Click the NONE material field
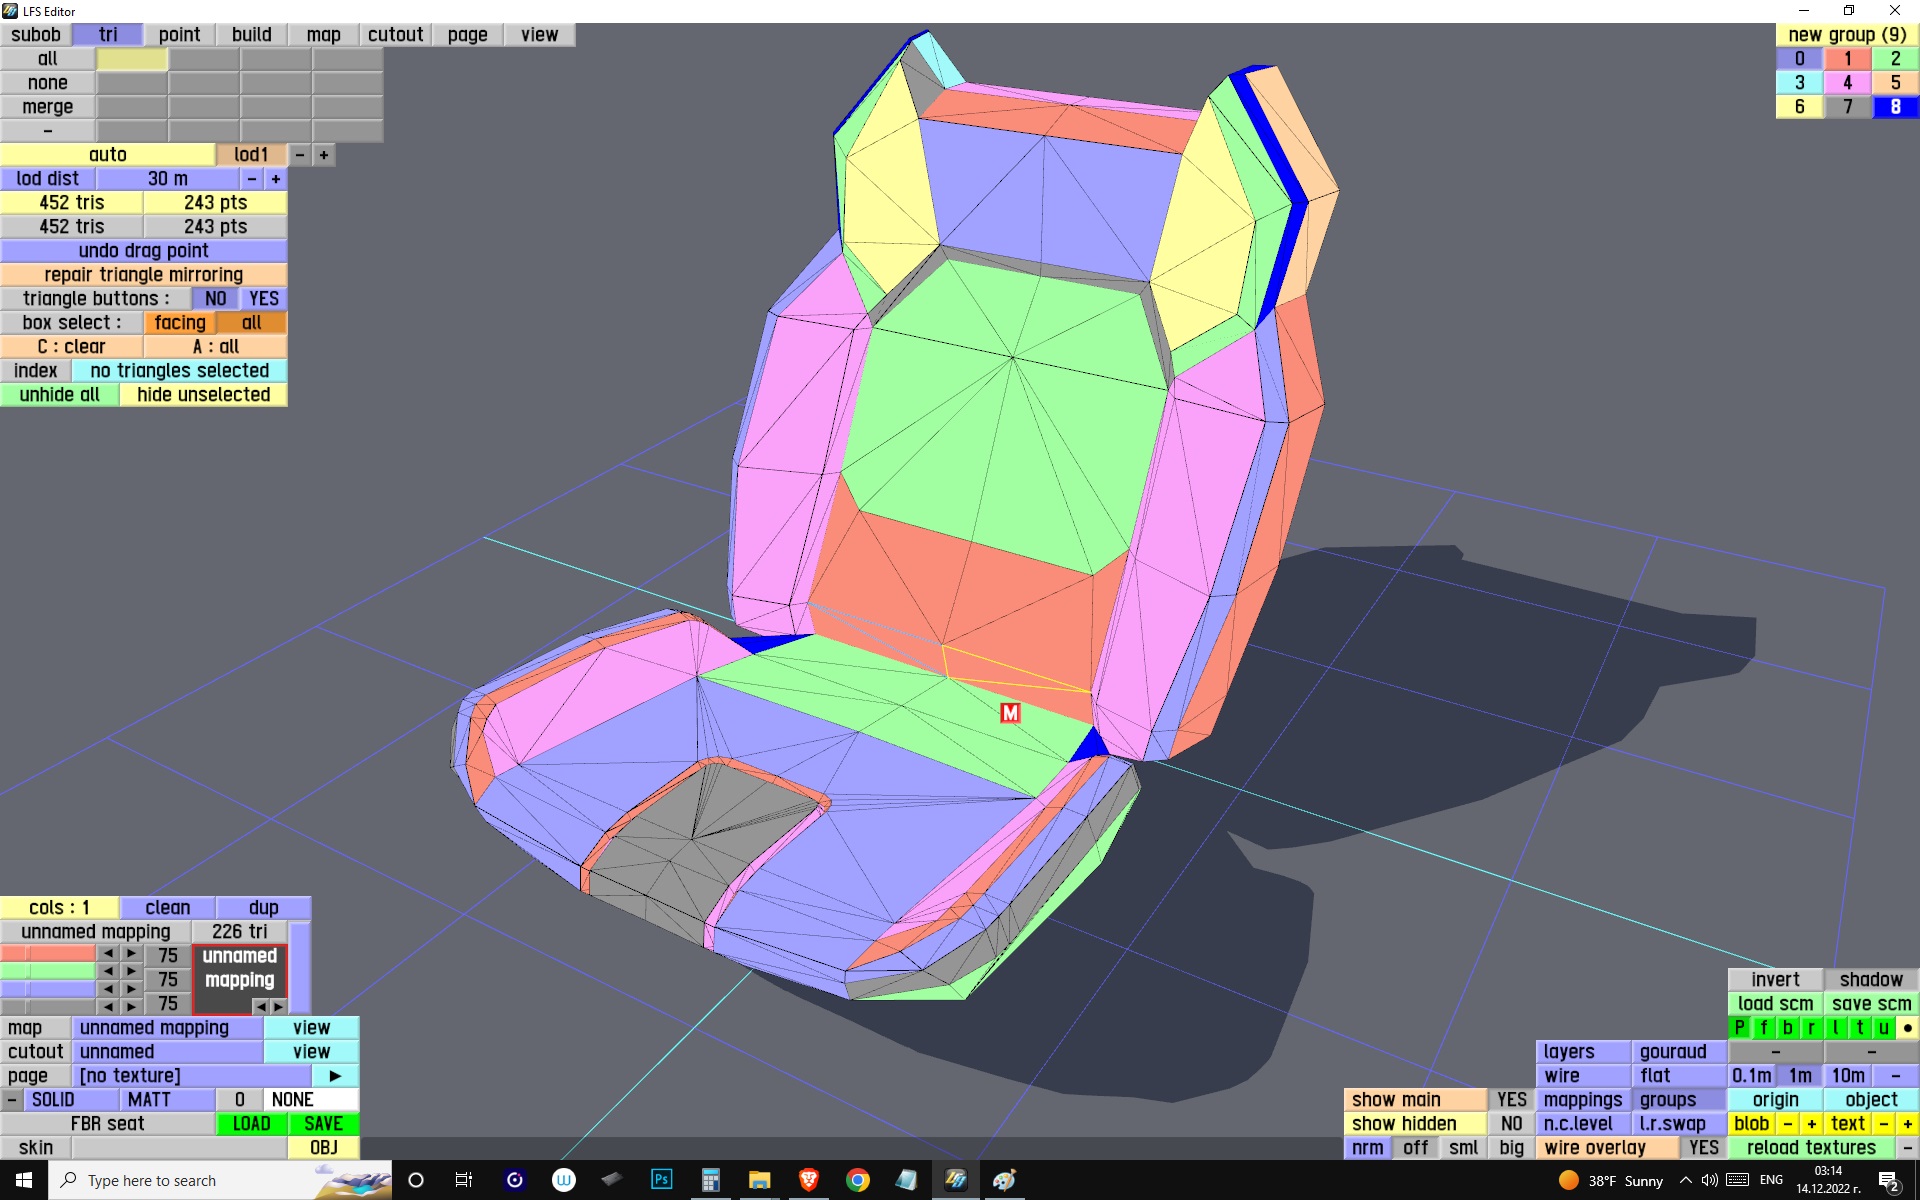This screenshot has height=1200, width=1920. coord(310,1100)
